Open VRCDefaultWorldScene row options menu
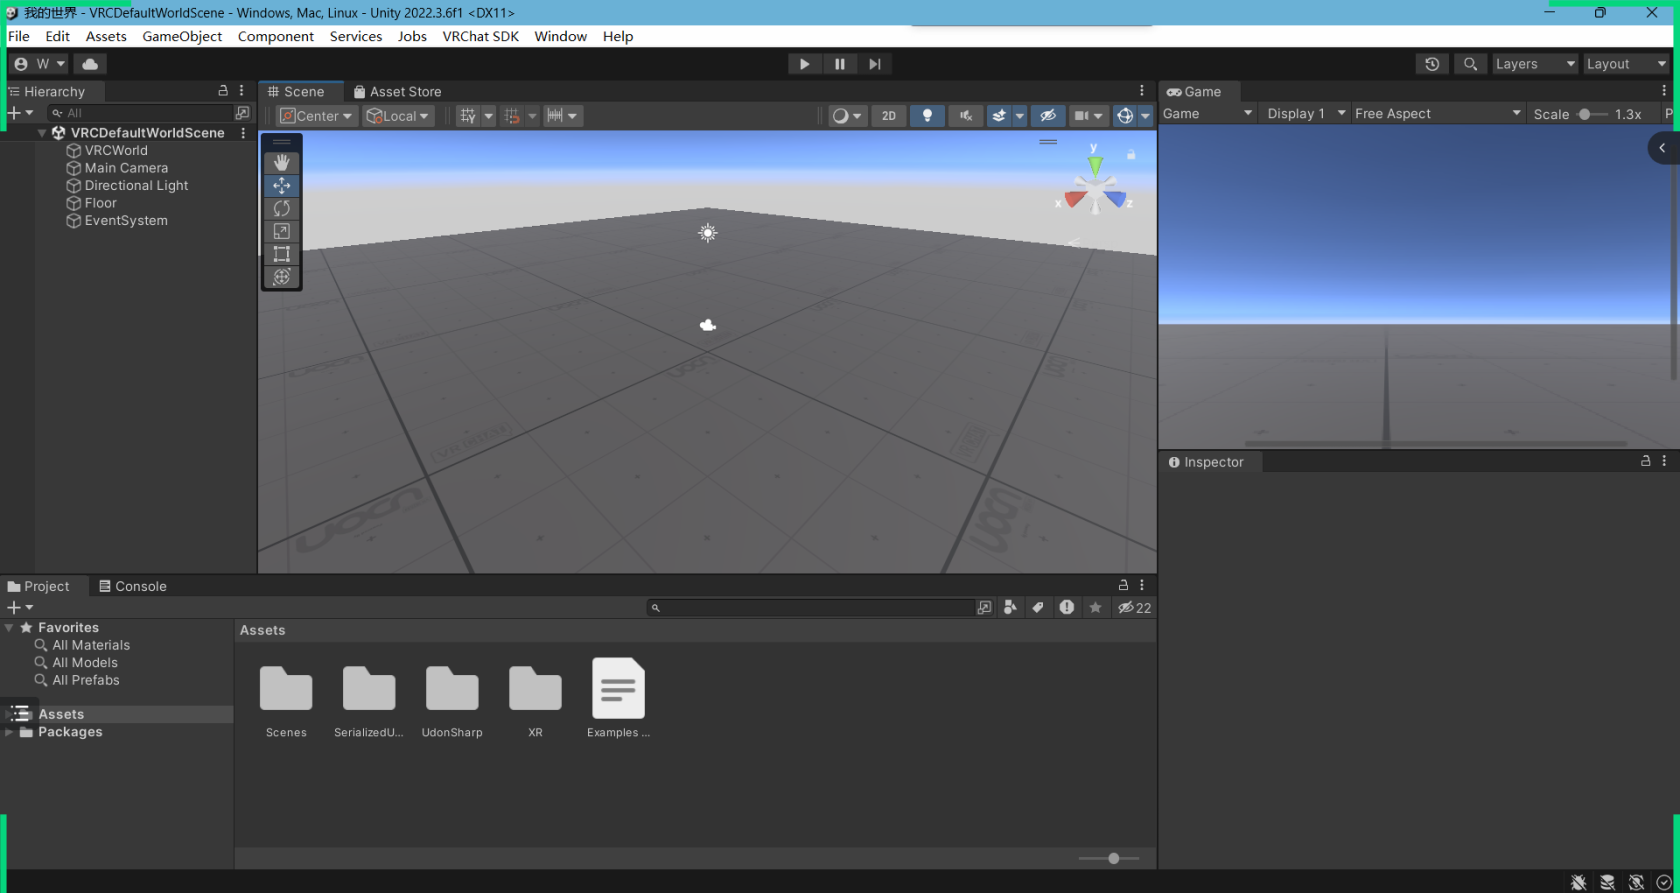This screenshot has height=893, width=1680. pos(243,133)
